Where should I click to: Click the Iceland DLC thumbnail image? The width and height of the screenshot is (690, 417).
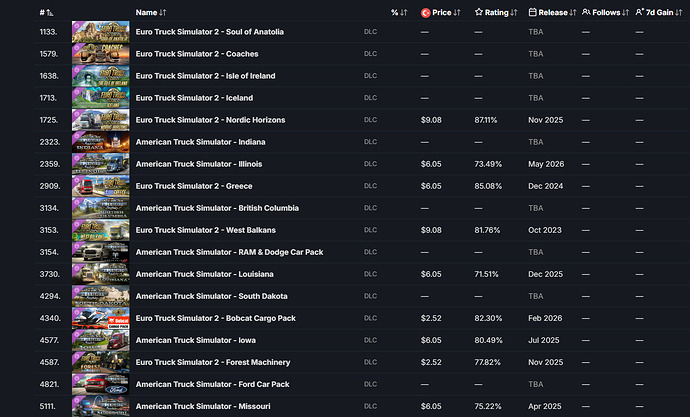click(101, 98)
